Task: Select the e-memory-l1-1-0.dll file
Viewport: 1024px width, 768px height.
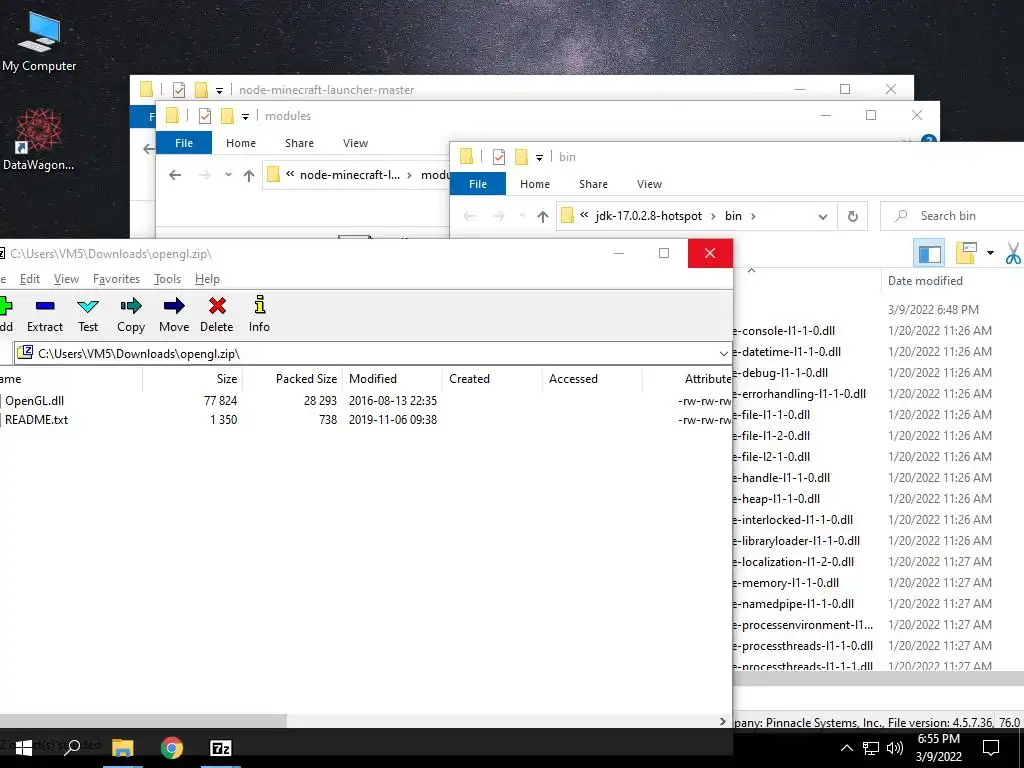Action: 786,583
